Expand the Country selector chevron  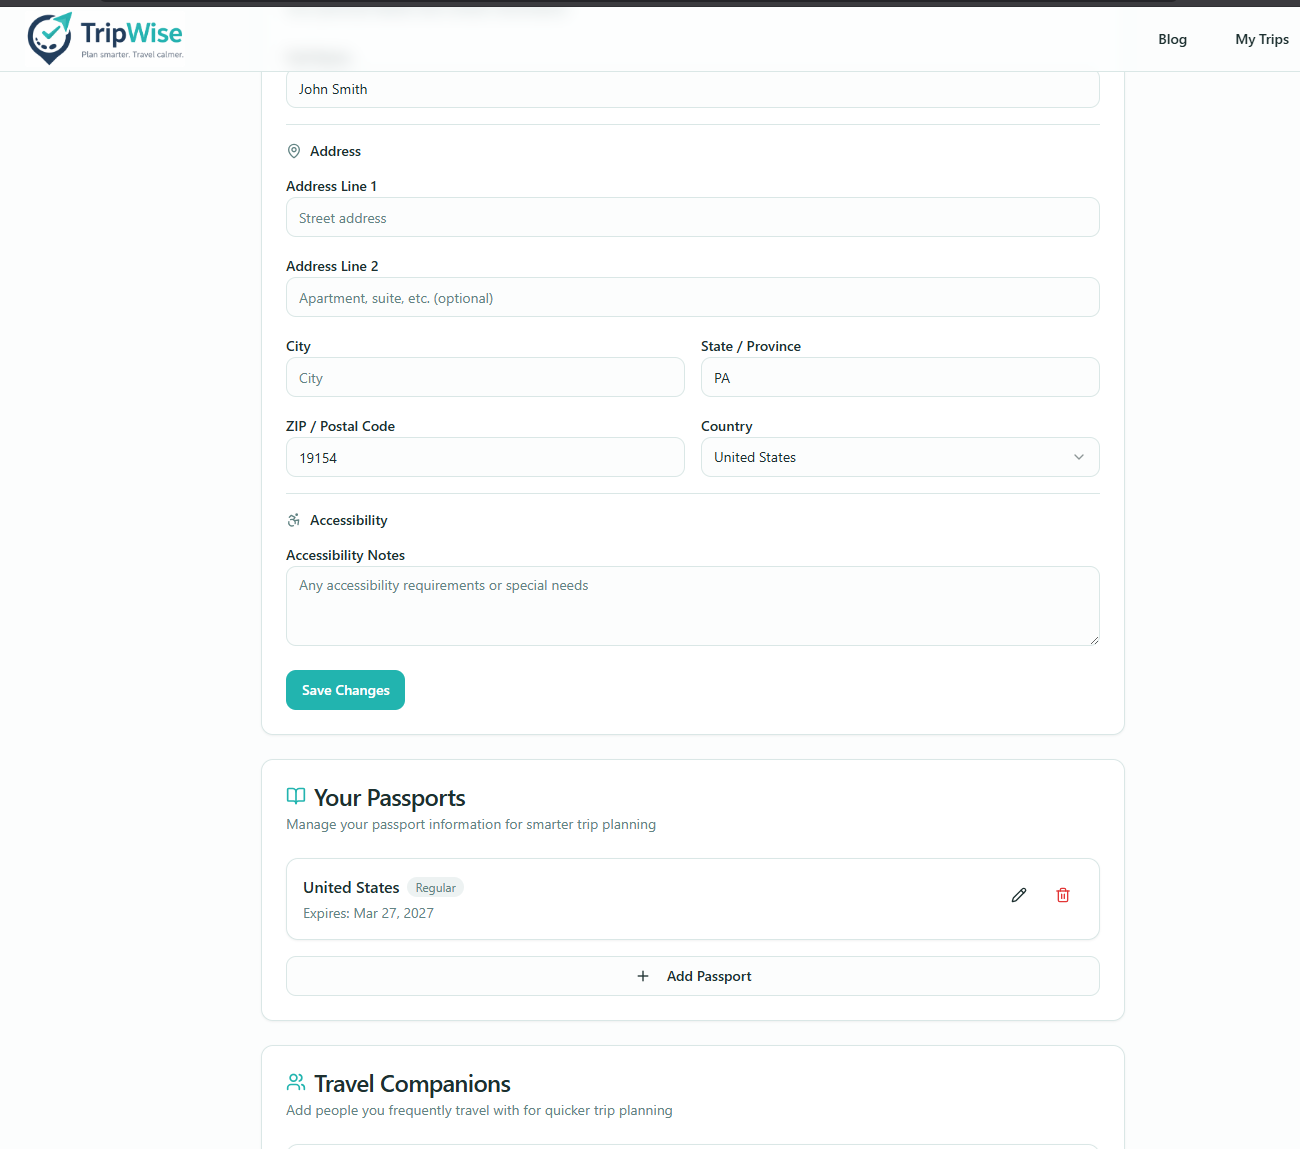pyautogui.click(x=1079, y=457)
